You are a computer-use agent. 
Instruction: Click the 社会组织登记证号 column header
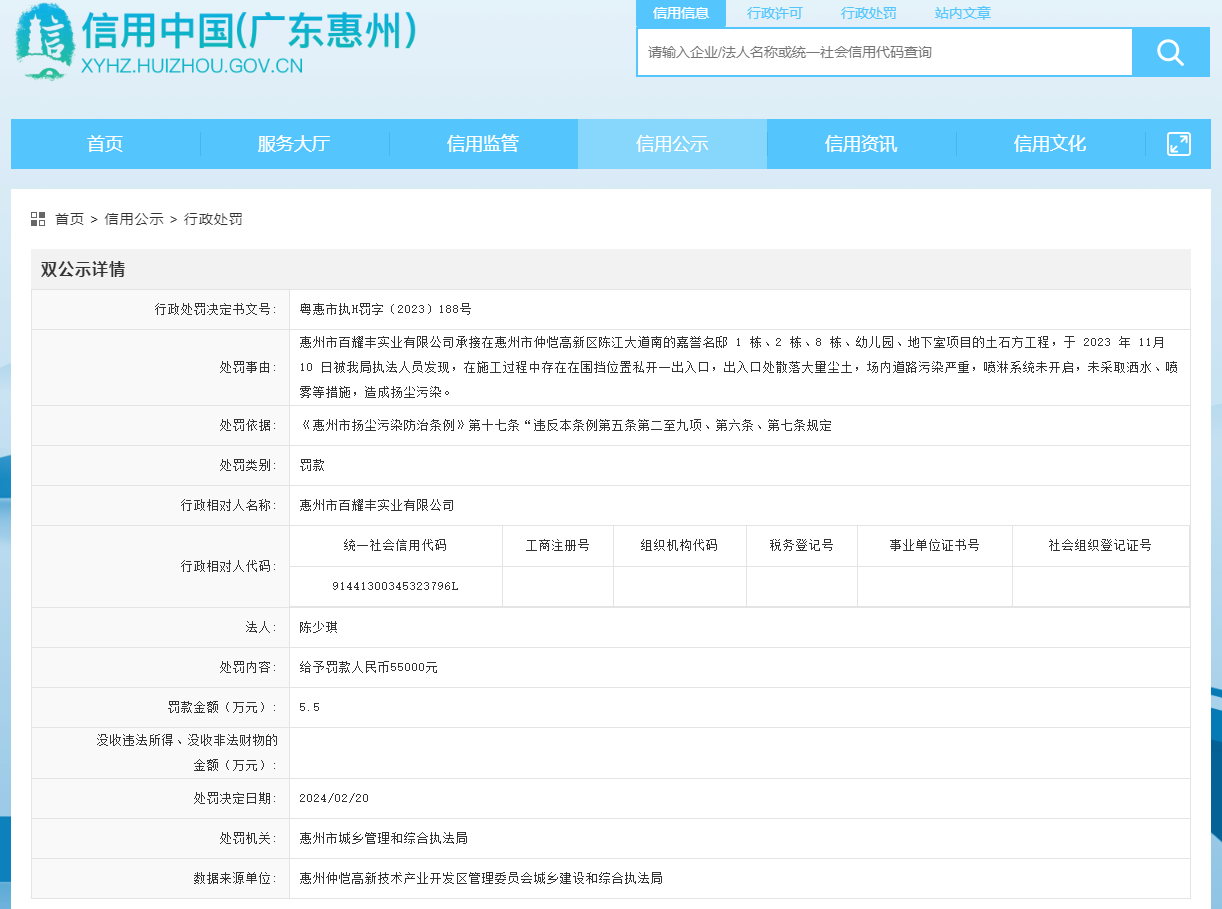[x=1100, y=546]
